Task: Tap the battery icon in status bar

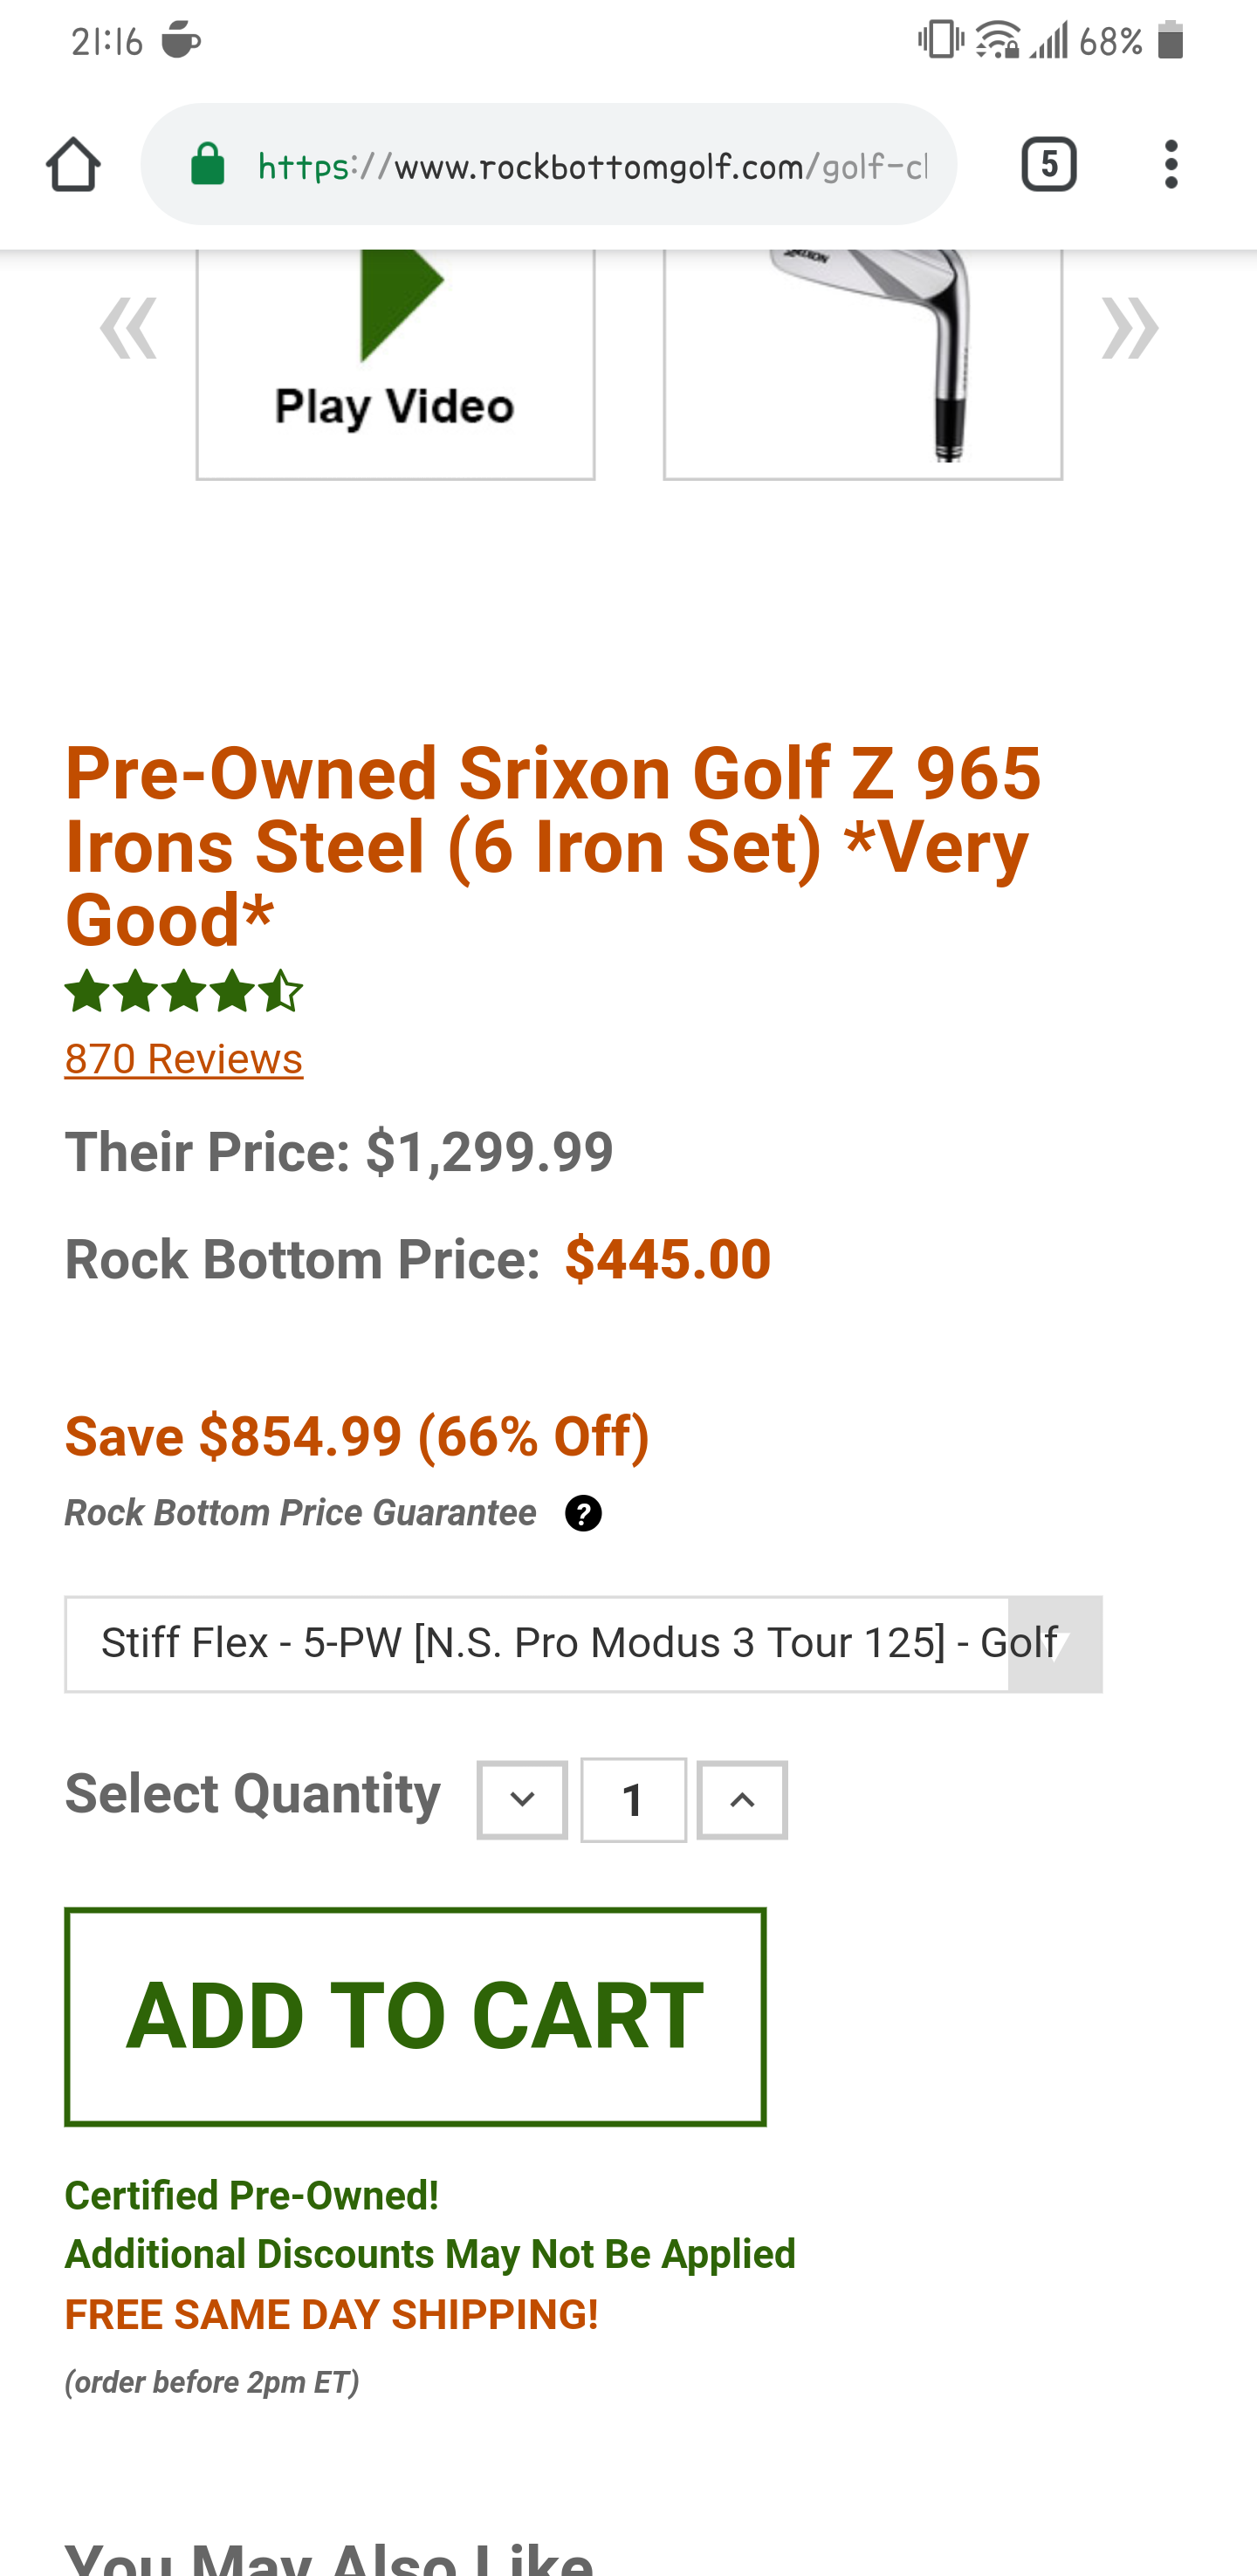Action: (x=1171, y=41)
